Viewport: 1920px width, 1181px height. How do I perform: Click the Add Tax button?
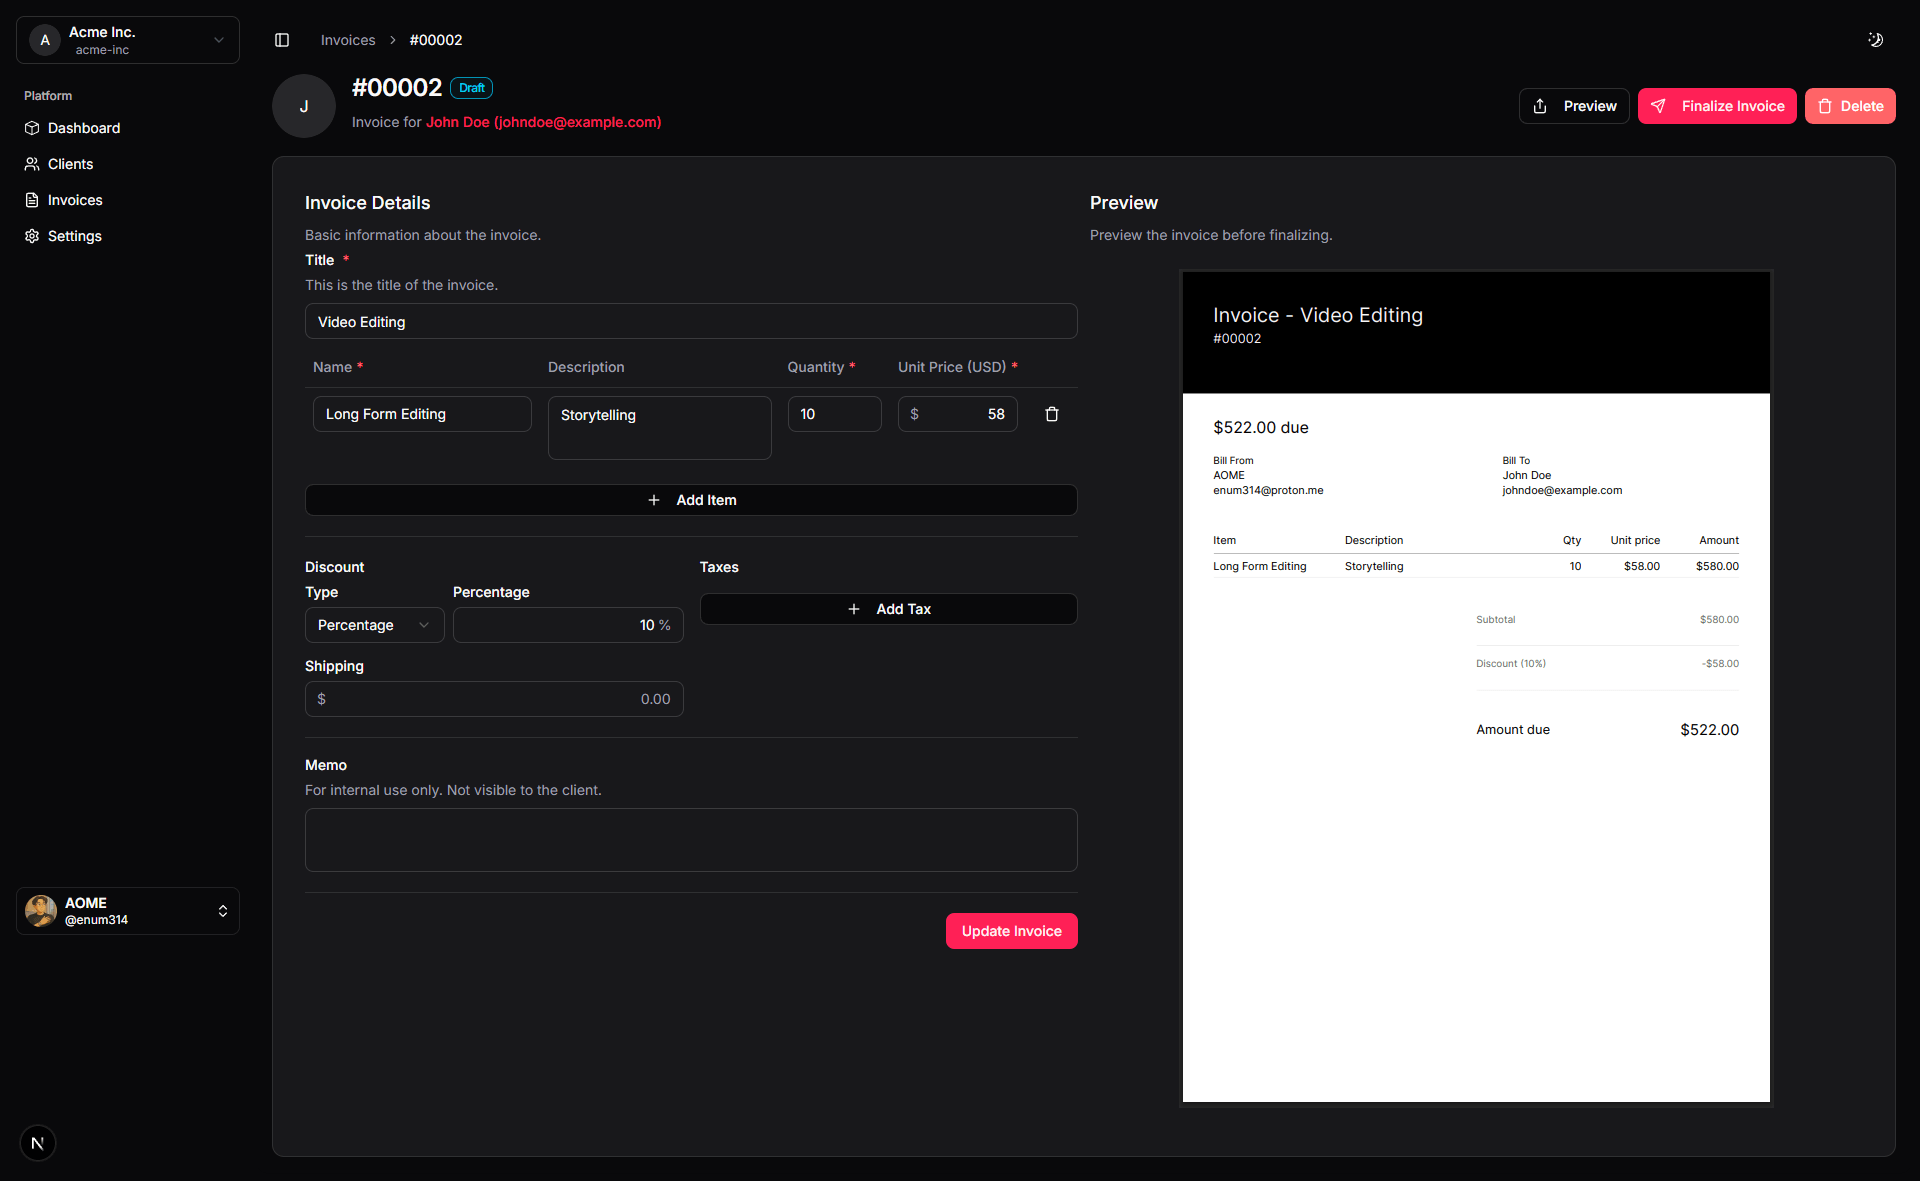pos(888,609)
